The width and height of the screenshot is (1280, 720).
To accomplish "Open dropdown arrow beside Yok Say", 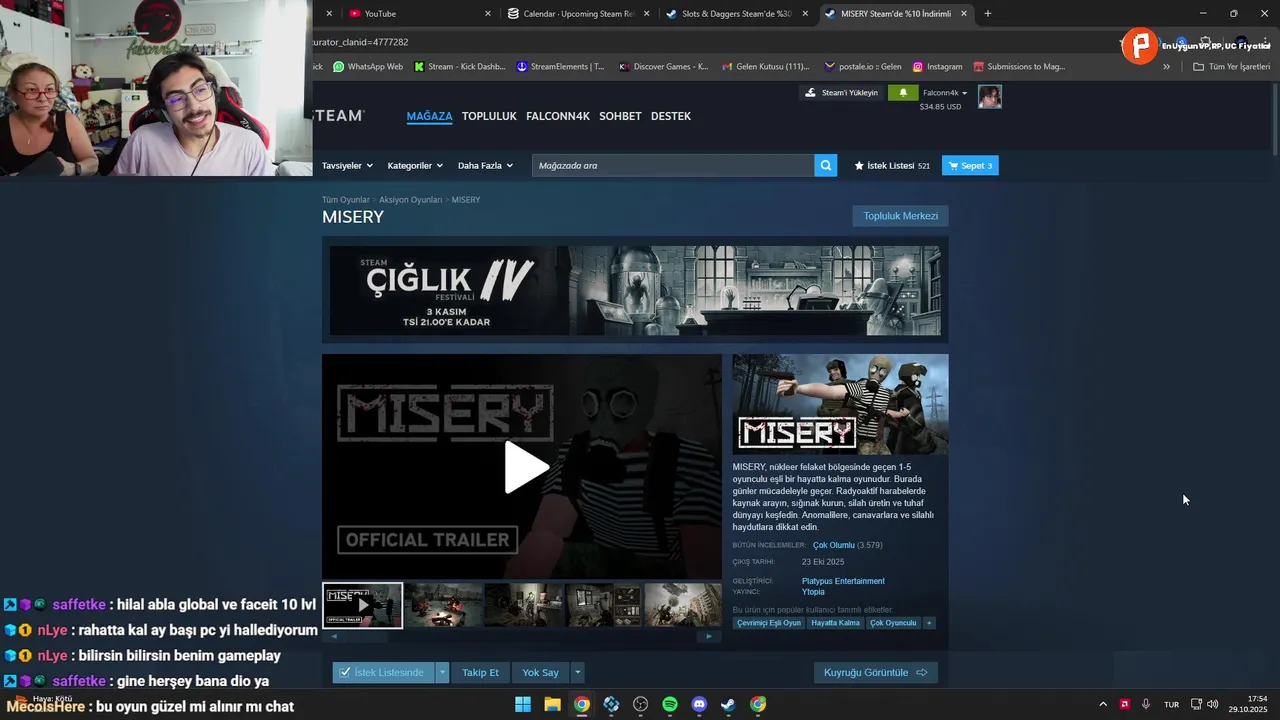I will click(x=577, y=672).
